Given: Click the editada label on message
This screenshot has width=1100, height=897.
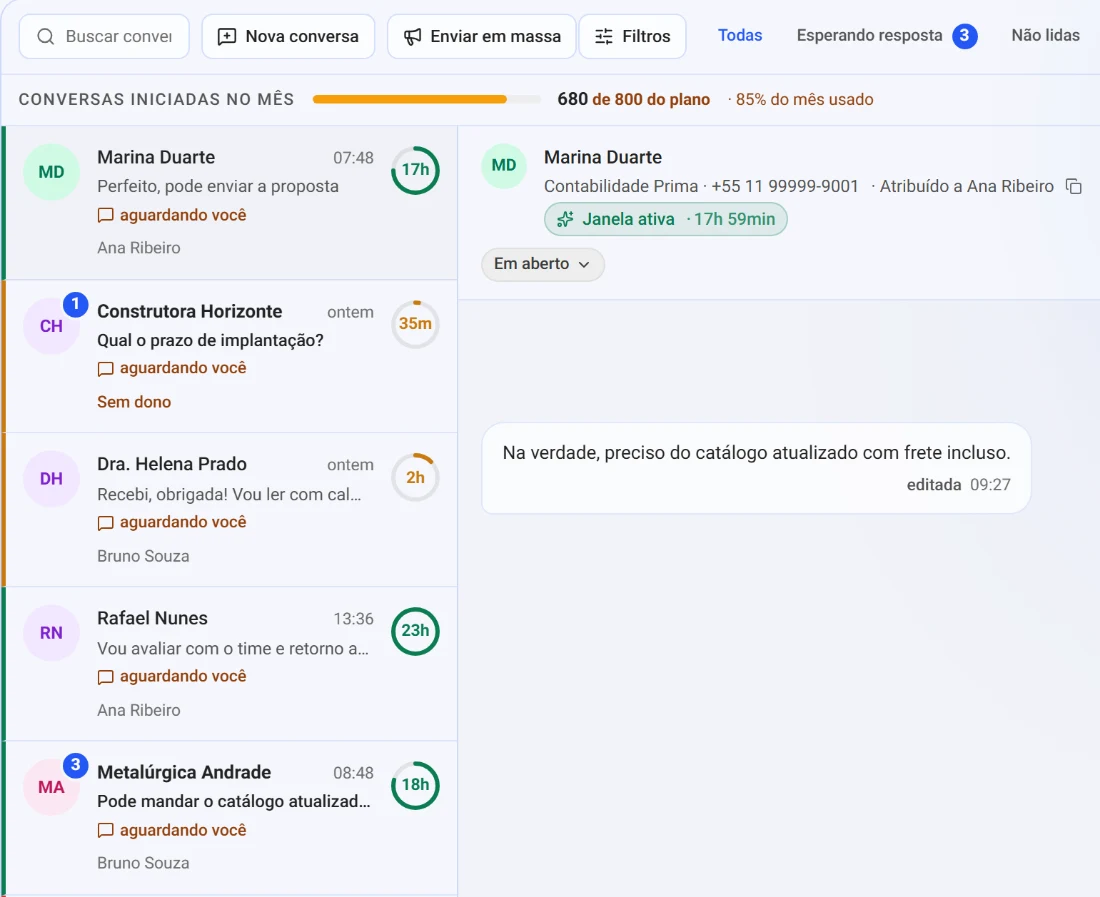Looking at the screenshot, I should click(x=934, y=485).
